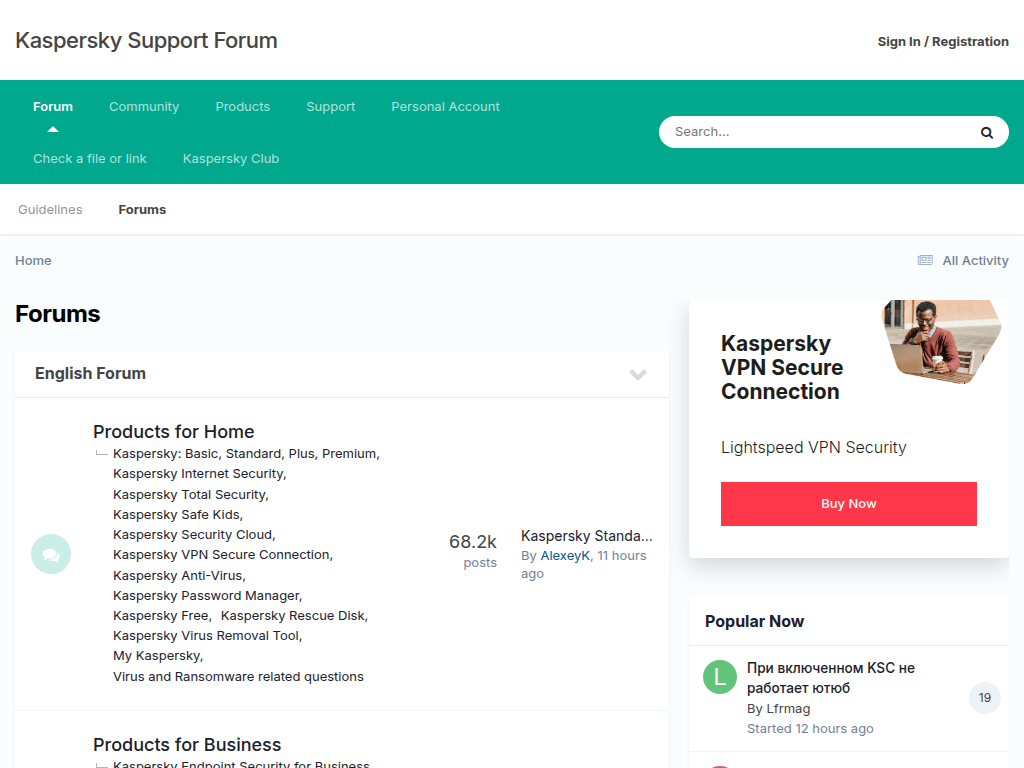Collapse the English Forum section
The image size is (1024, 768).
(x=638, y=374)
